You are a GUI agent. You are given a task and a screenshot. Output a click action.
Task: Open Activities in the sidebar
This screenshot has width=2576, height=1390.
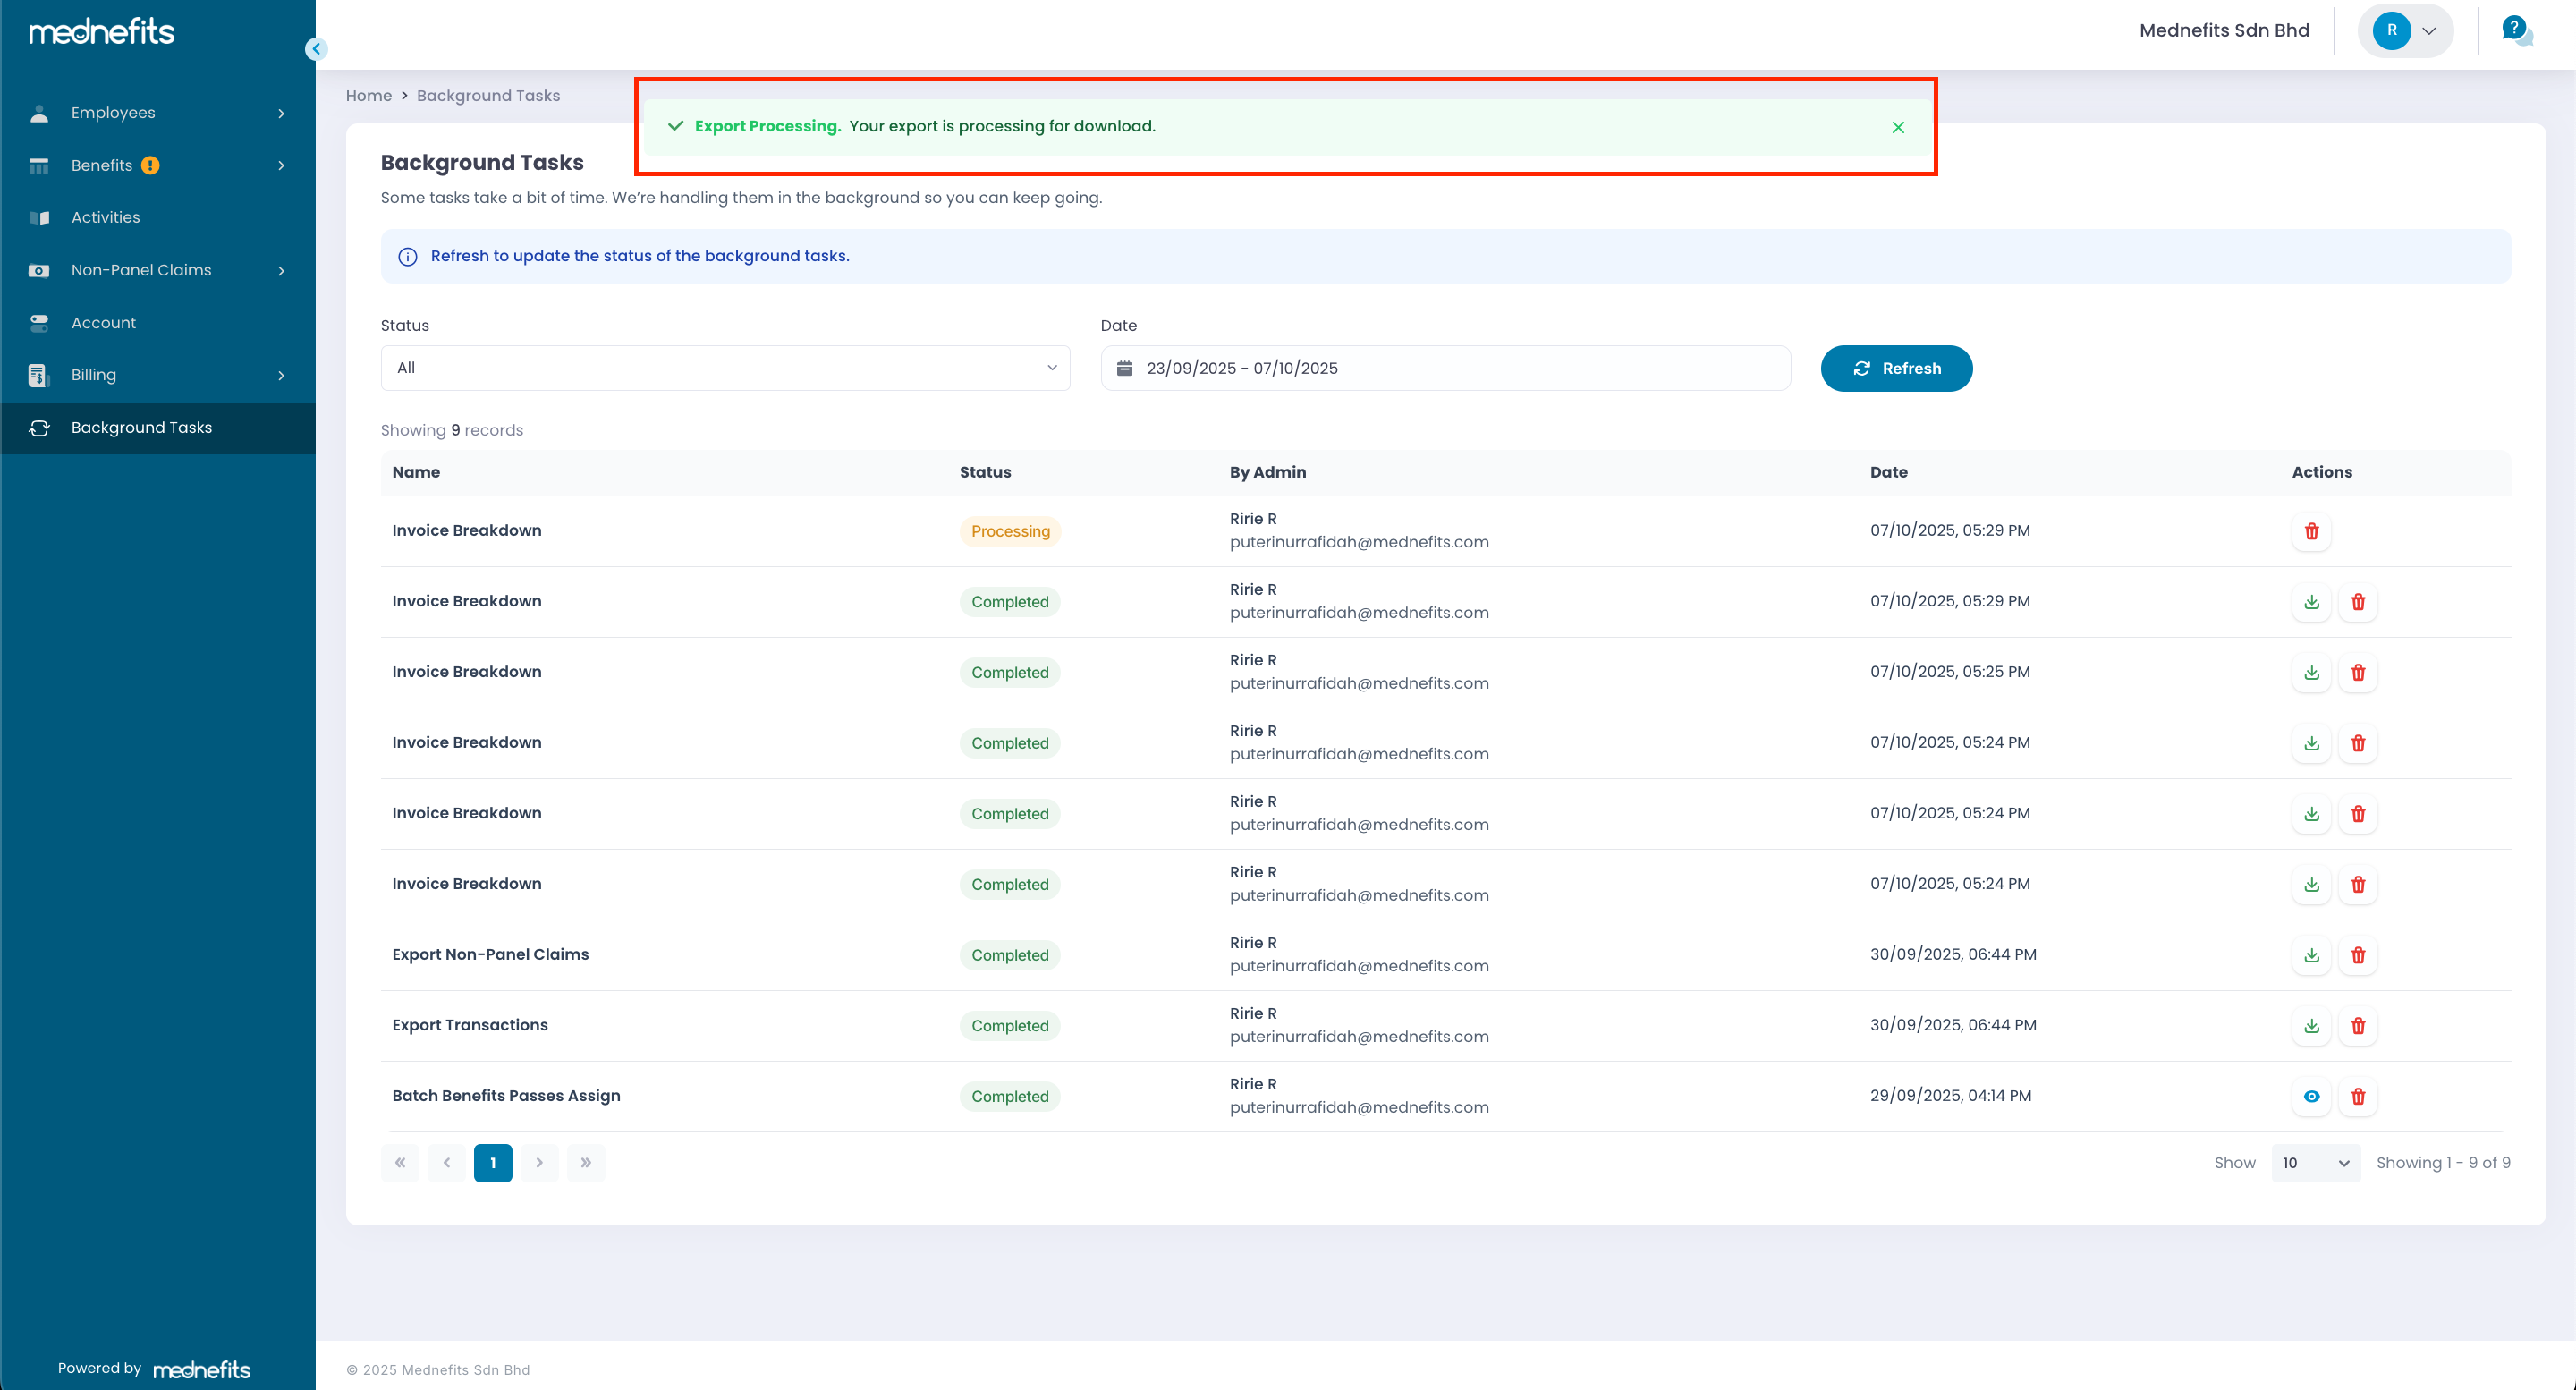tap(105, 217)
